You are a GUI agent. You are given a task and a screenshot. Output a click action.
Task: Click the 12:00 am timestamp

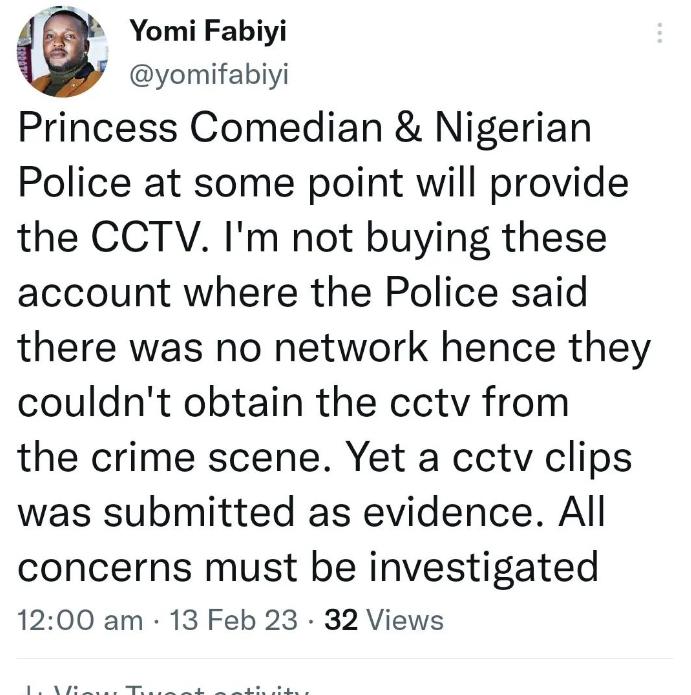coord(81,620)
